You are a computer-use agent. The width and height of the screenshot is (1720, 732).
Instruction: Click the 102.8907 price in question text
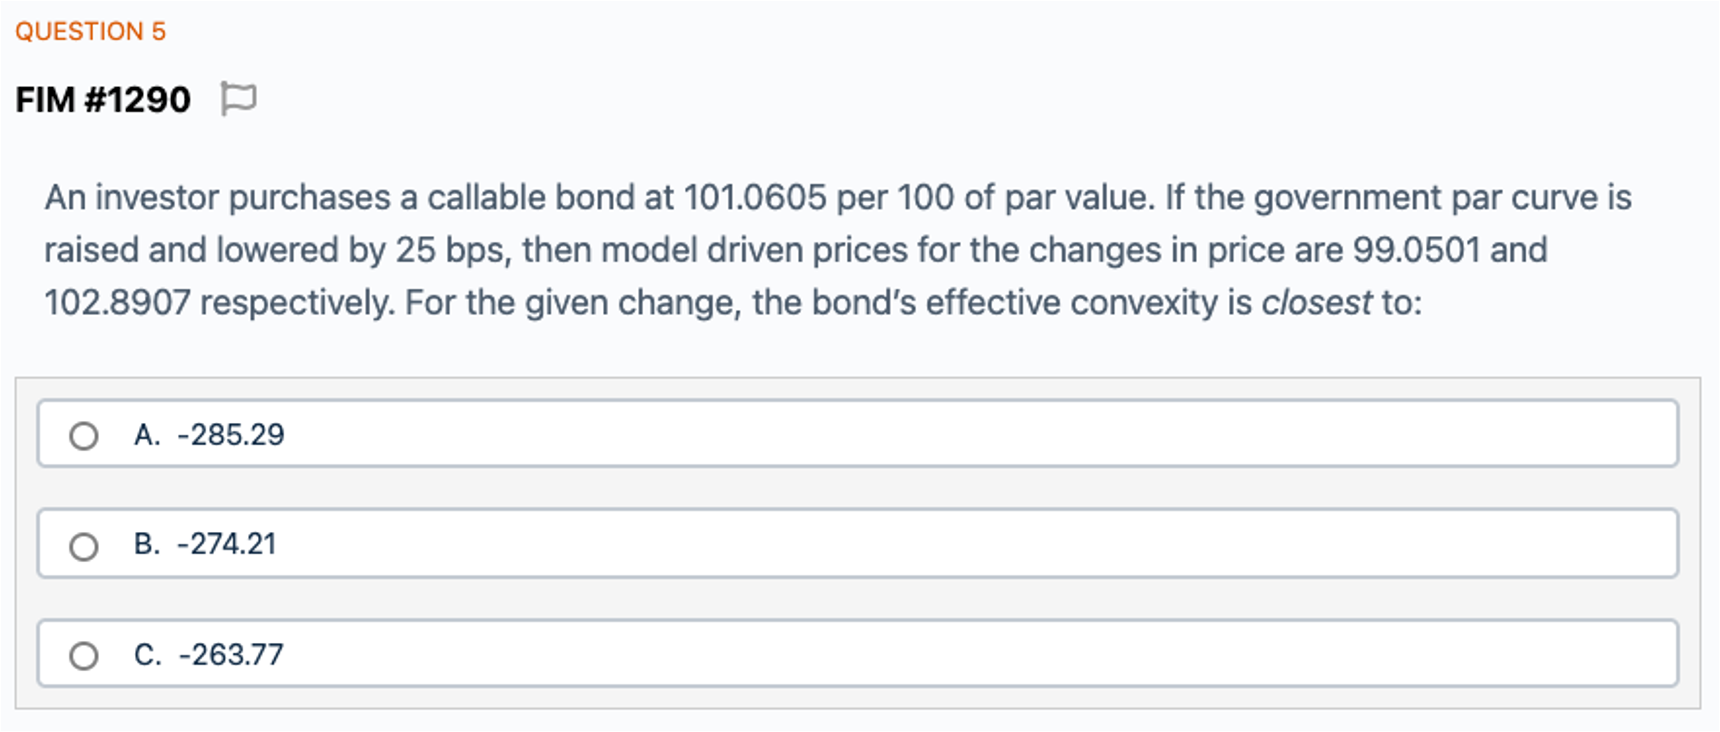pyautogui.click(x=117, y=302)
